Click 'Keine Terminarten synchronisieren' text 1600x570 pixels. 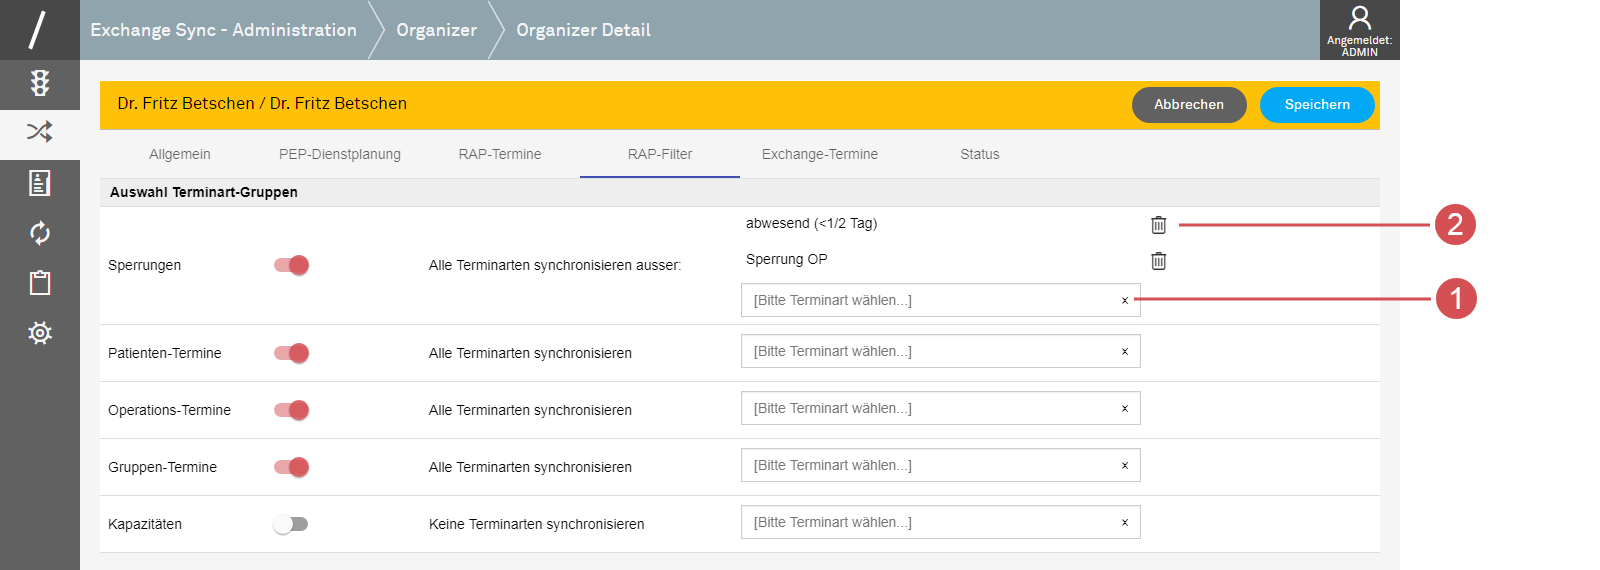point(537,524)
